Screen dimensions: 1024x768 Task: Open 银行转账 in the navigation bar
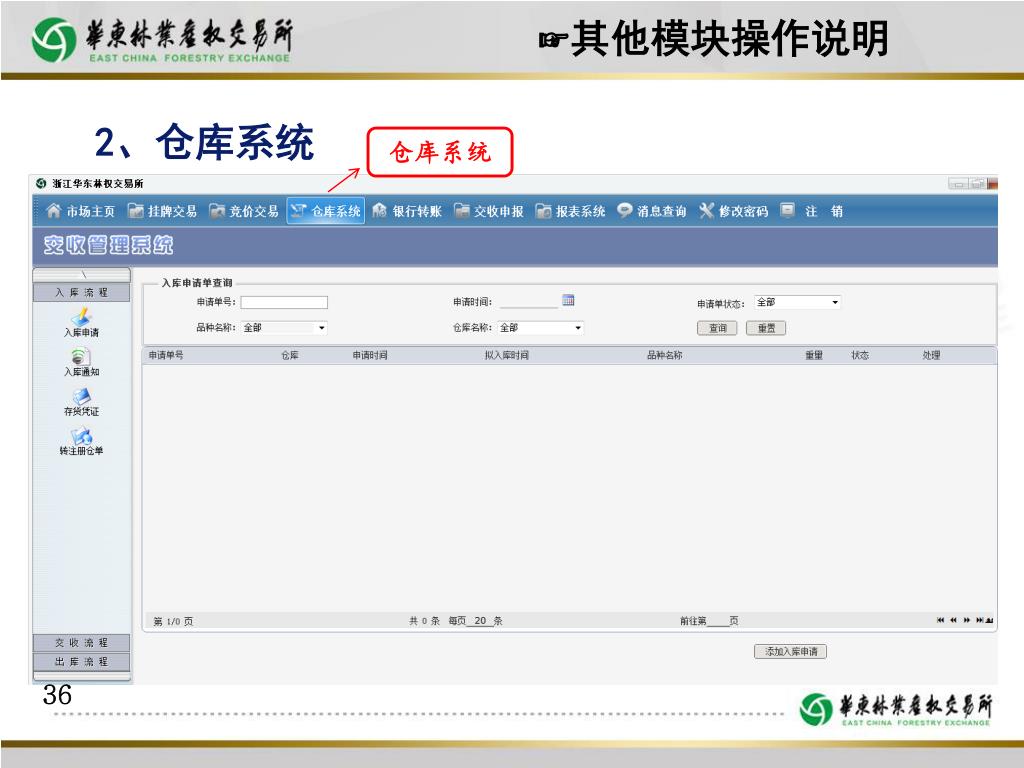click(406, 211)
